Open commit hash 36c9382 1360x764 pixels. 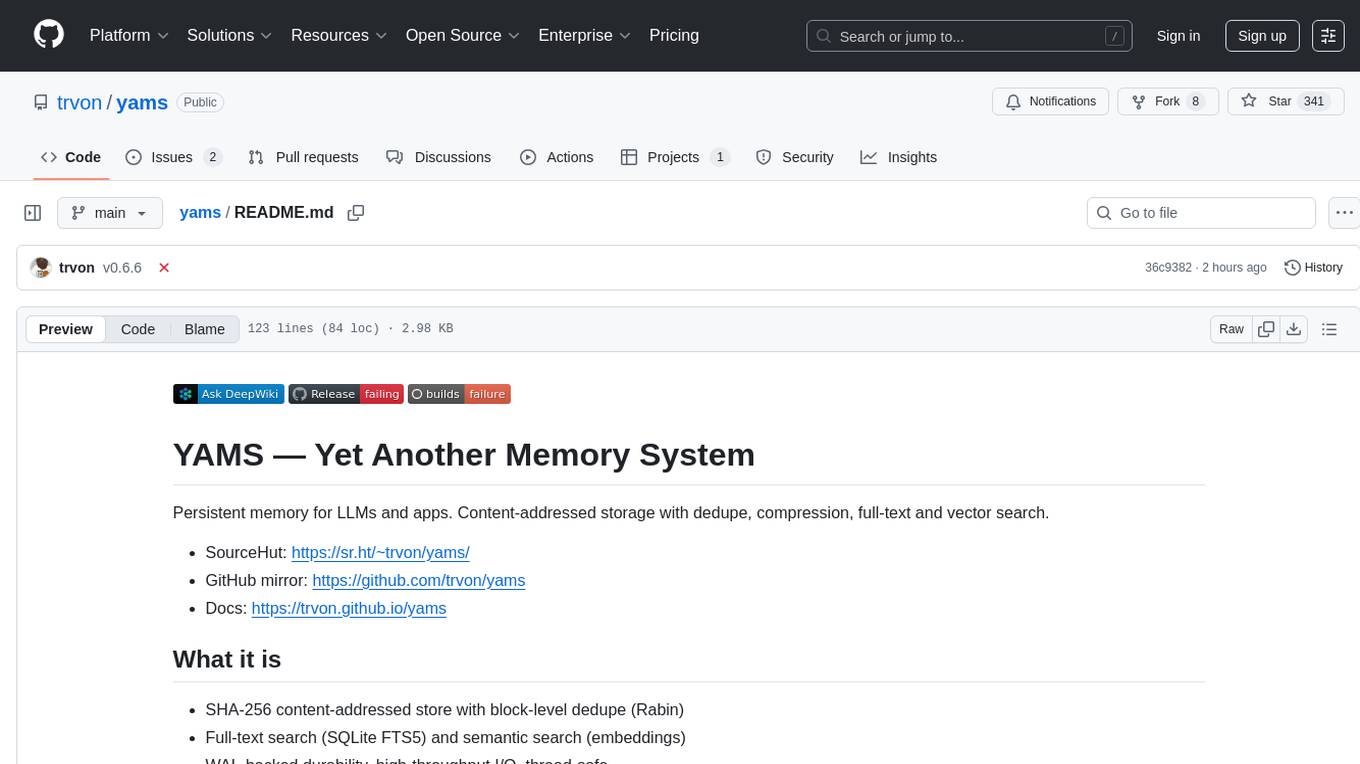1168,268
